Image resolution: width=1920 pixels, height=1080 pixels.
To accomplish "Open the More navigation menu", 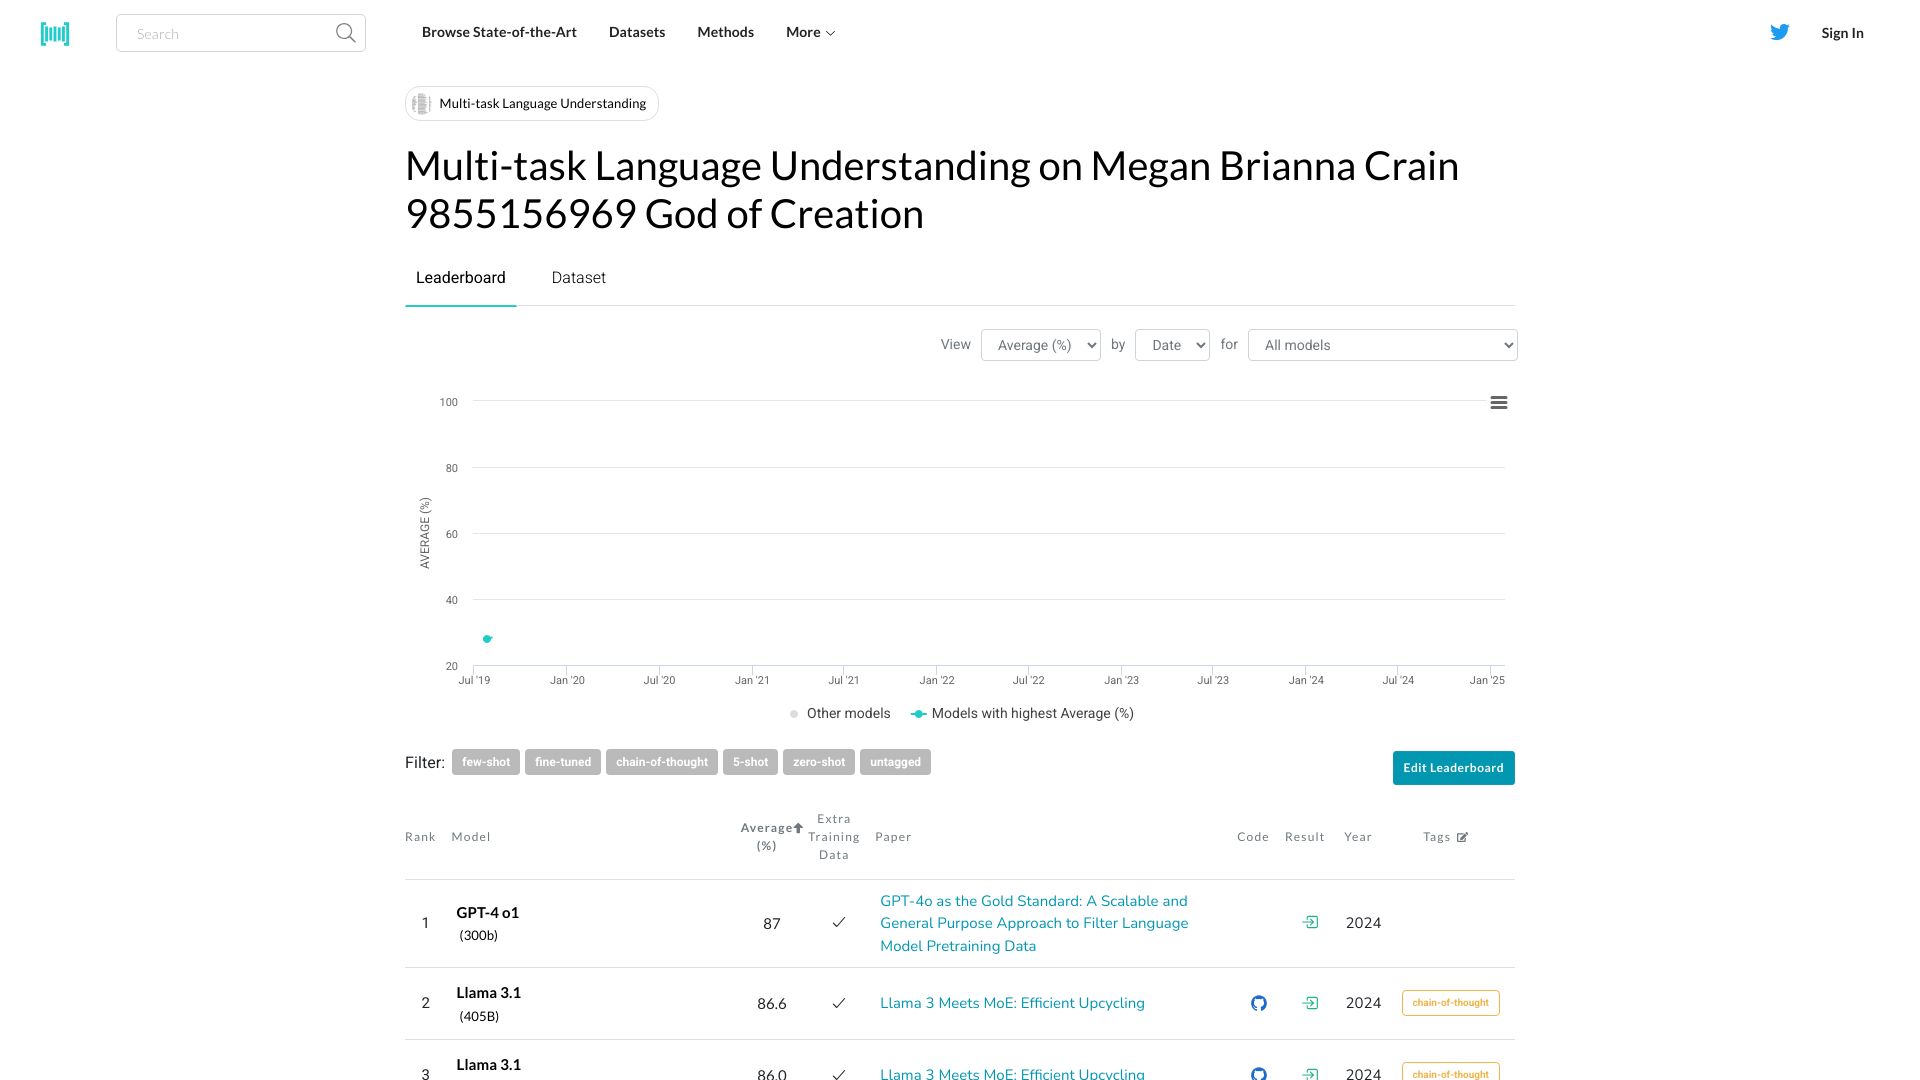I will coord(810,32).
